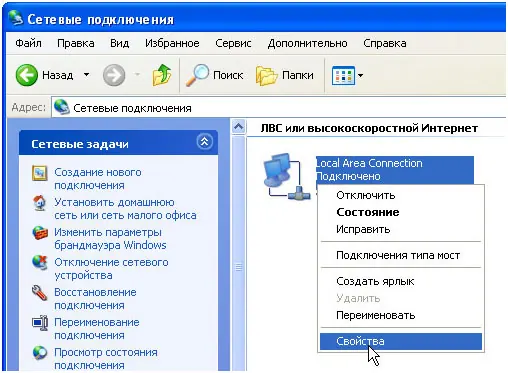The image size is (508, 373).
Task: Click the repair connection wrench icon
Action: click(40, 293)
